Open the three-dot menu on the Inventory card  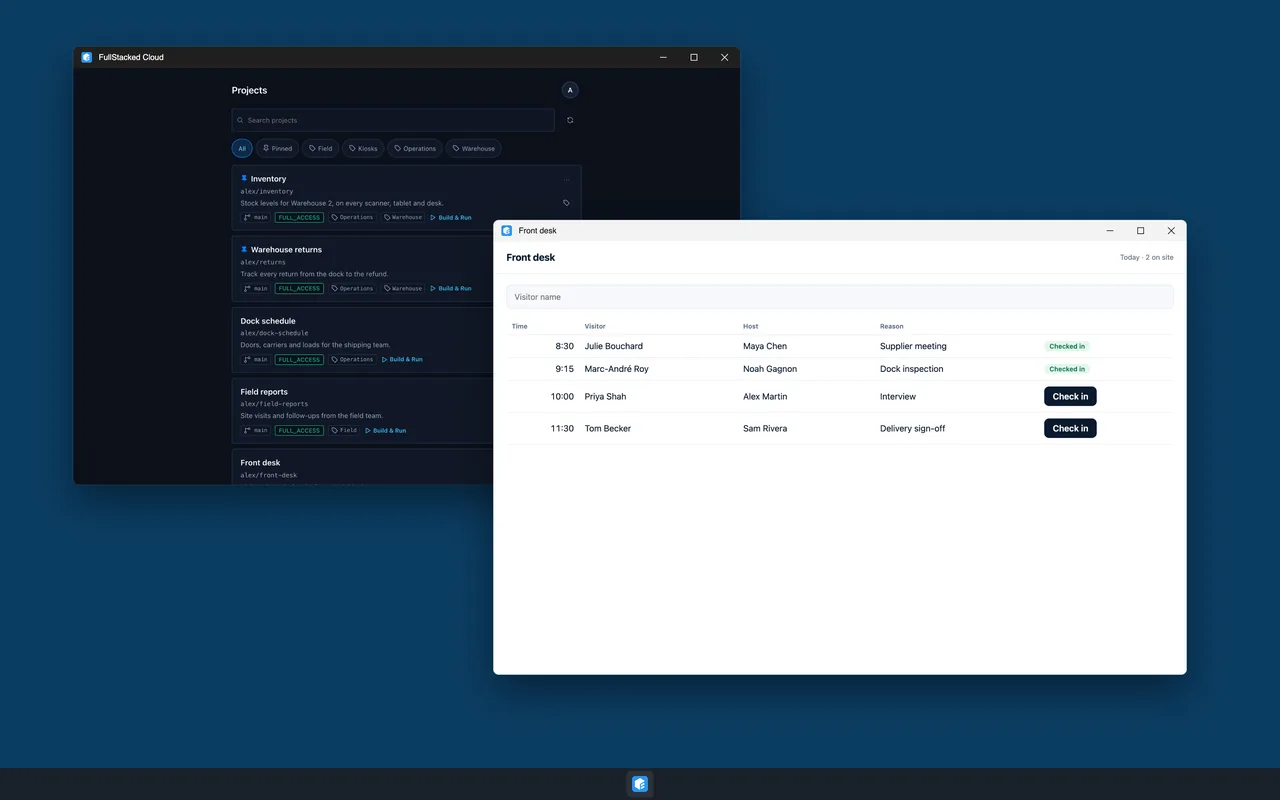coord(566,180)
